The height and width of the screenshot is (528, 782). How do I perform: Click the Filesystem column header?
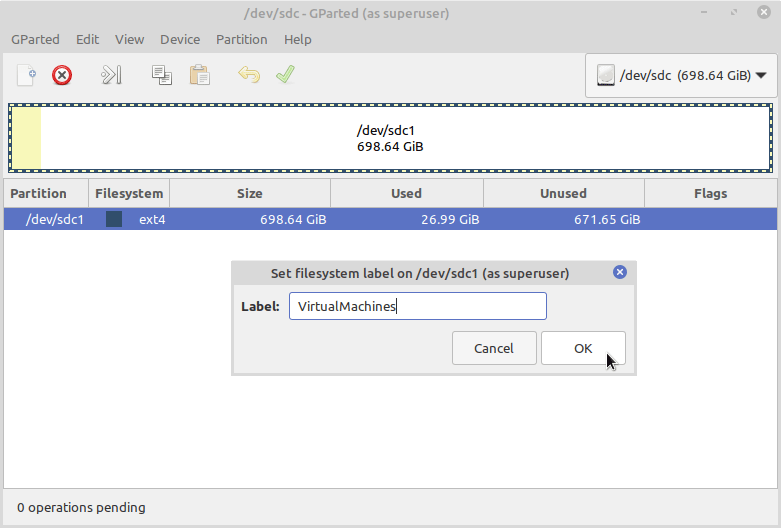(129, 193)
